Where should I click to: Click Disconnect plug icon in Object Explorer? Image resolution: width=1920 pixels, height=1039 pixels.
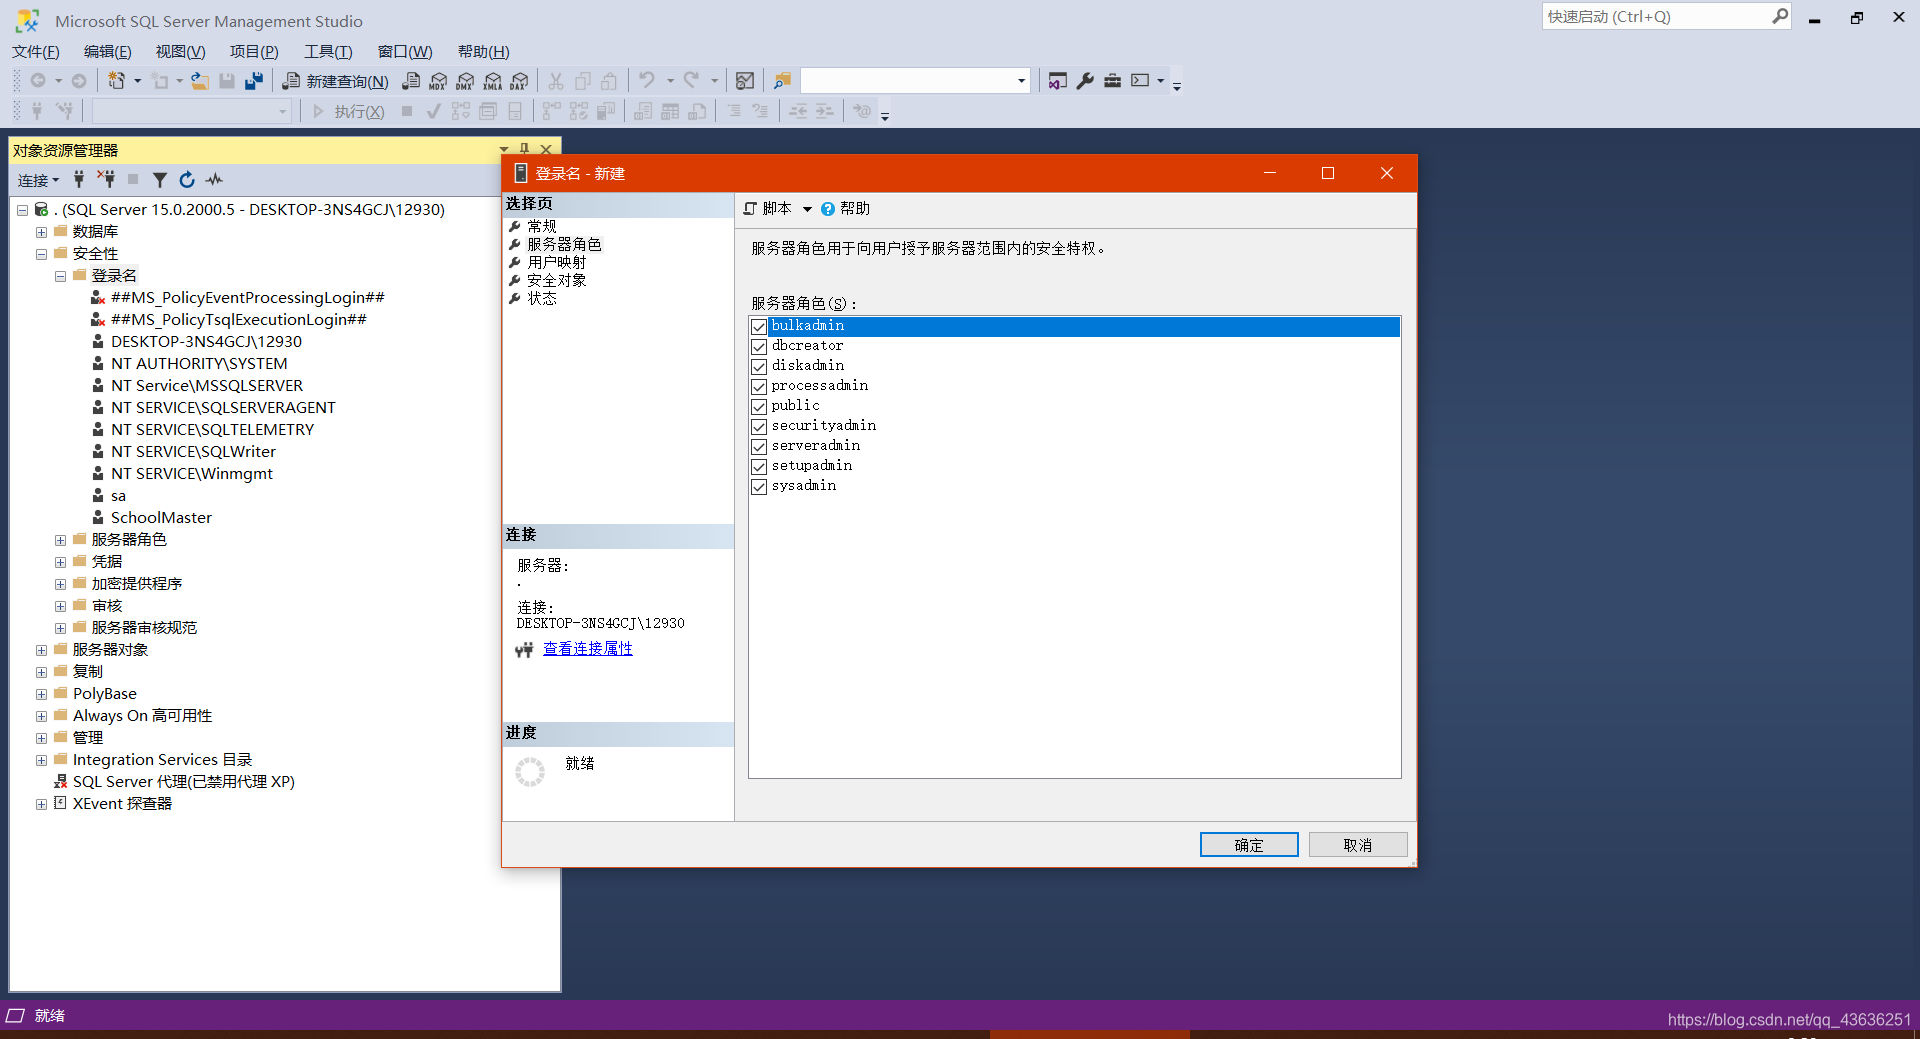[106, 180]
